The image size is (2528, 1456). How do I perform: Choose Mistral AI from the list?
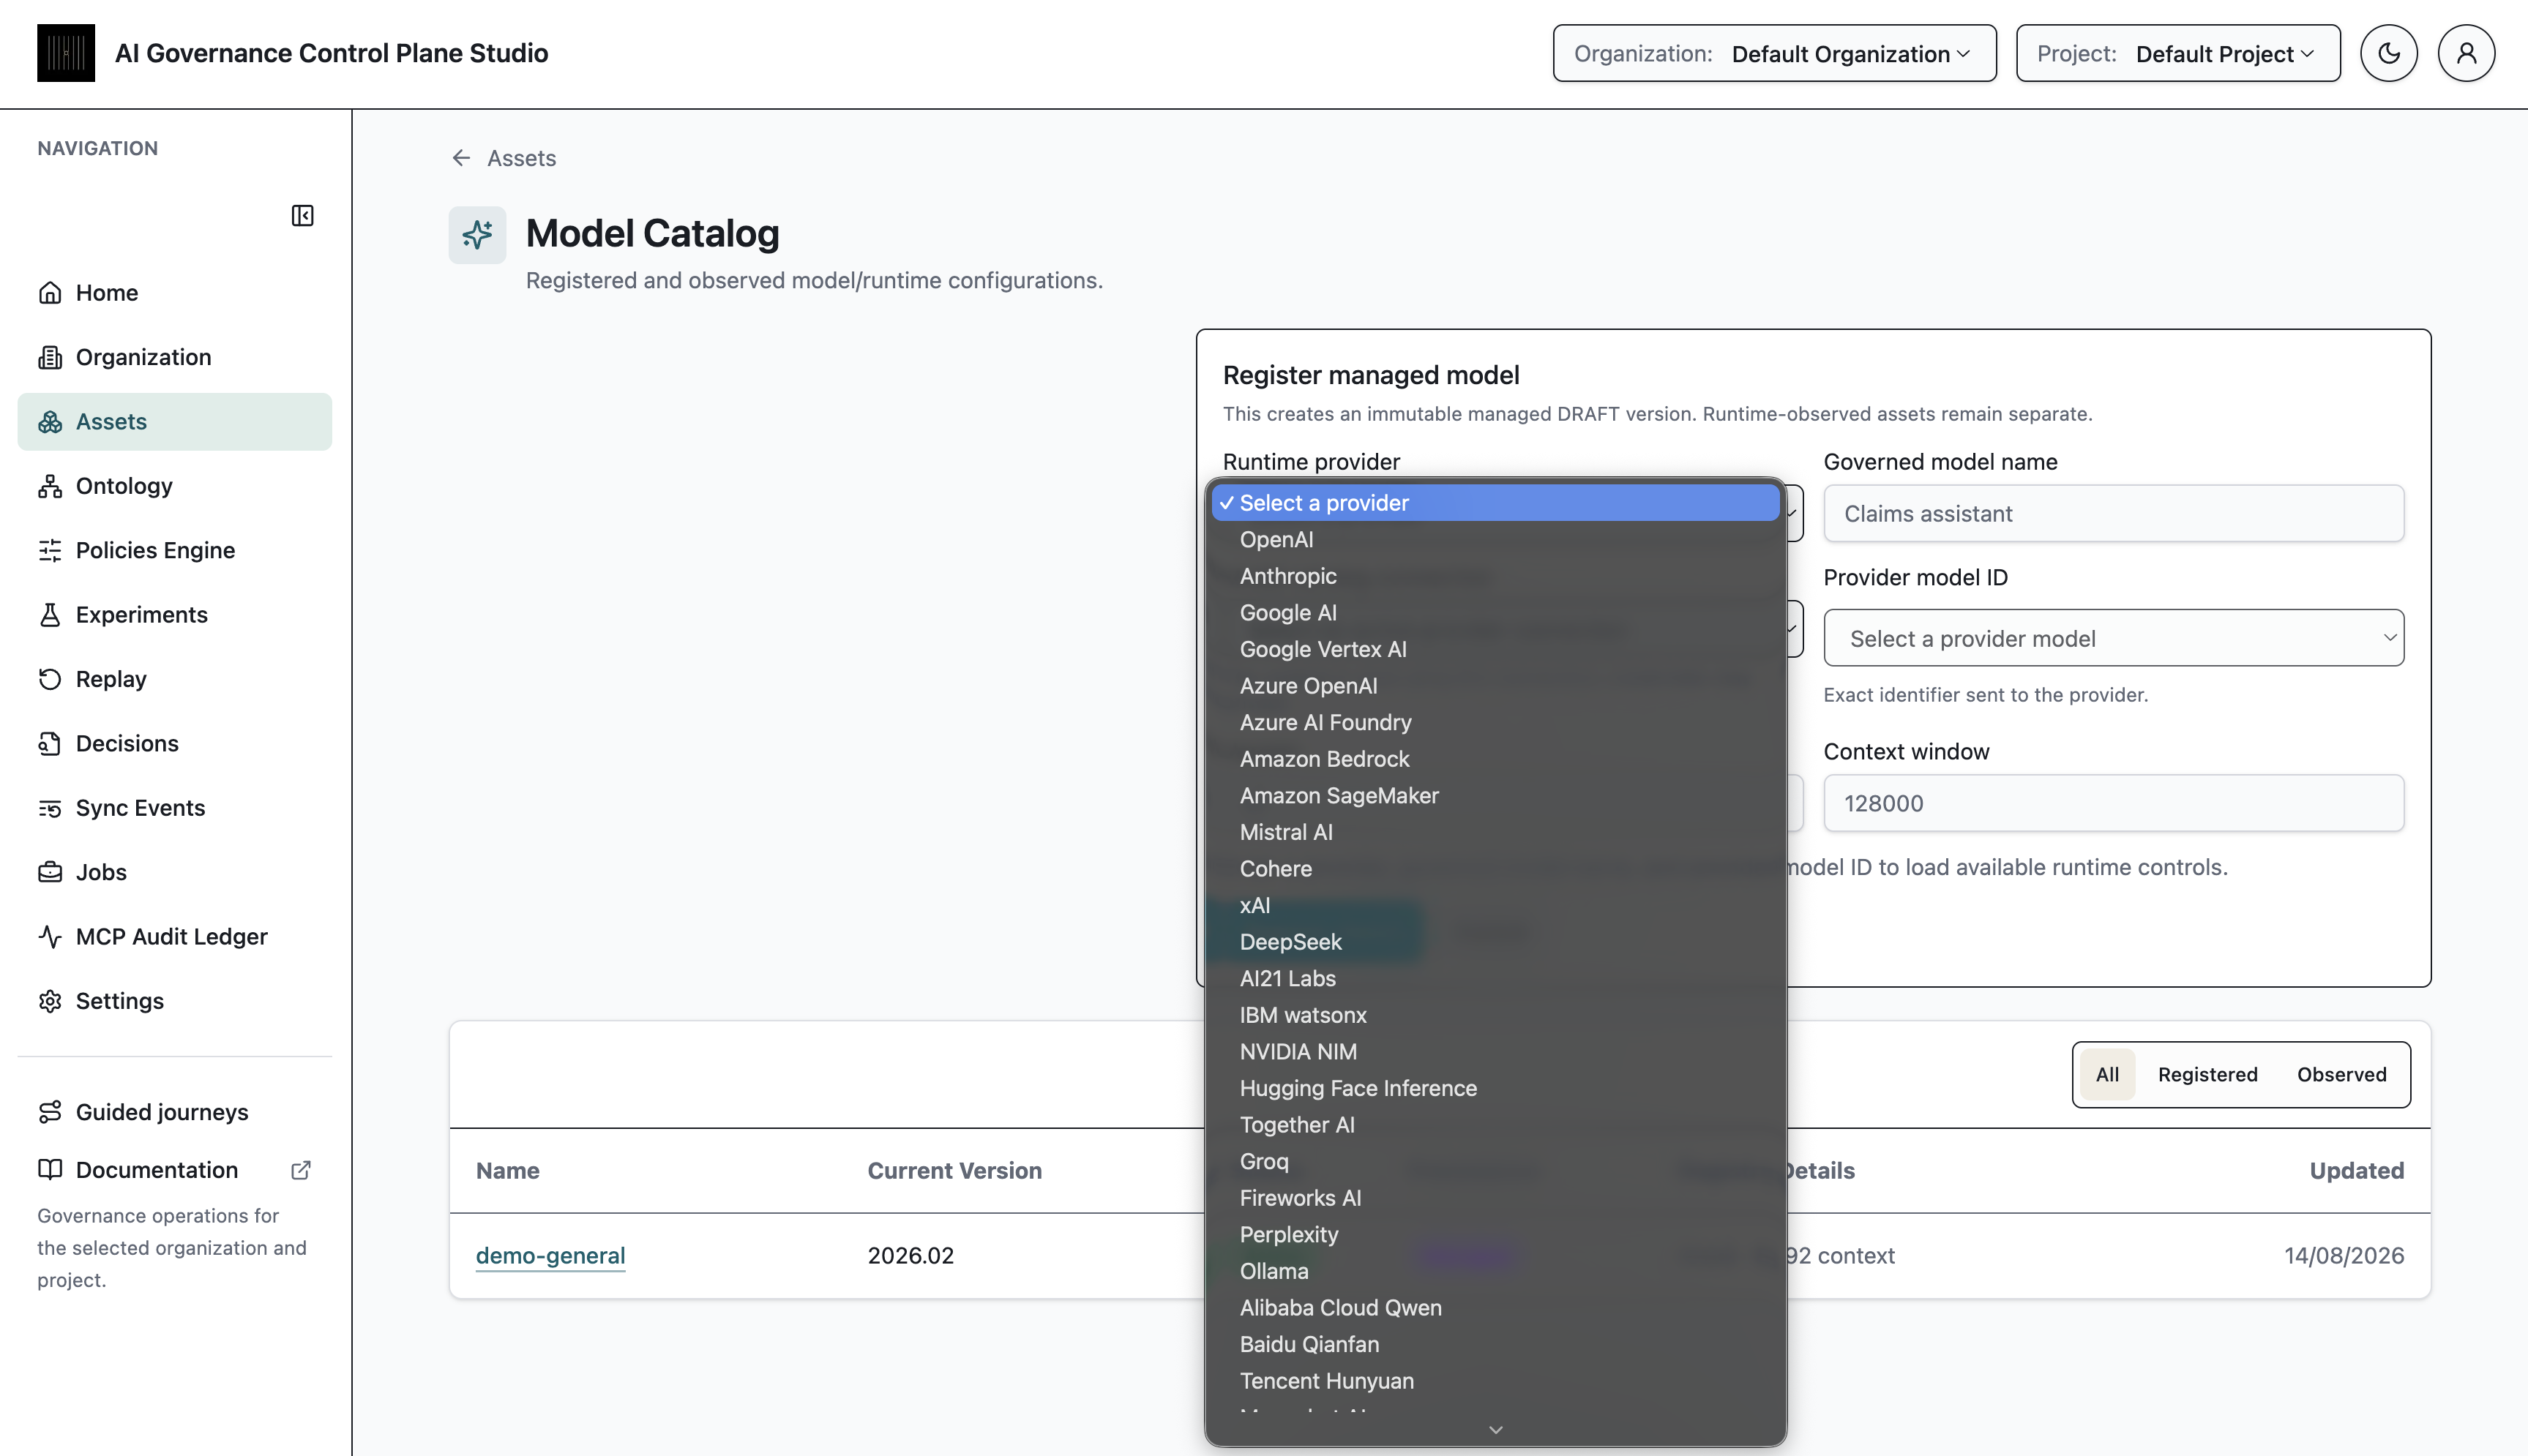1495,833
